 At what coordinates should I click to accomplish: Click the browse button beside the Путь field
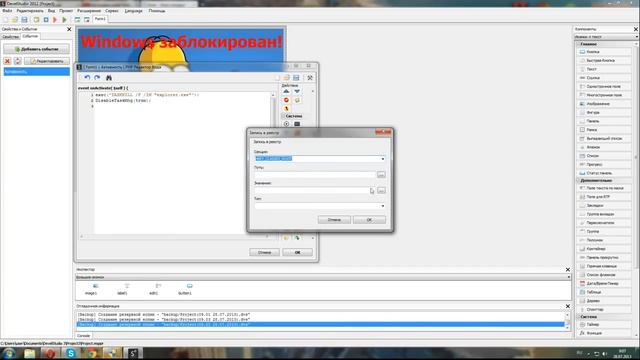[381, 175]
